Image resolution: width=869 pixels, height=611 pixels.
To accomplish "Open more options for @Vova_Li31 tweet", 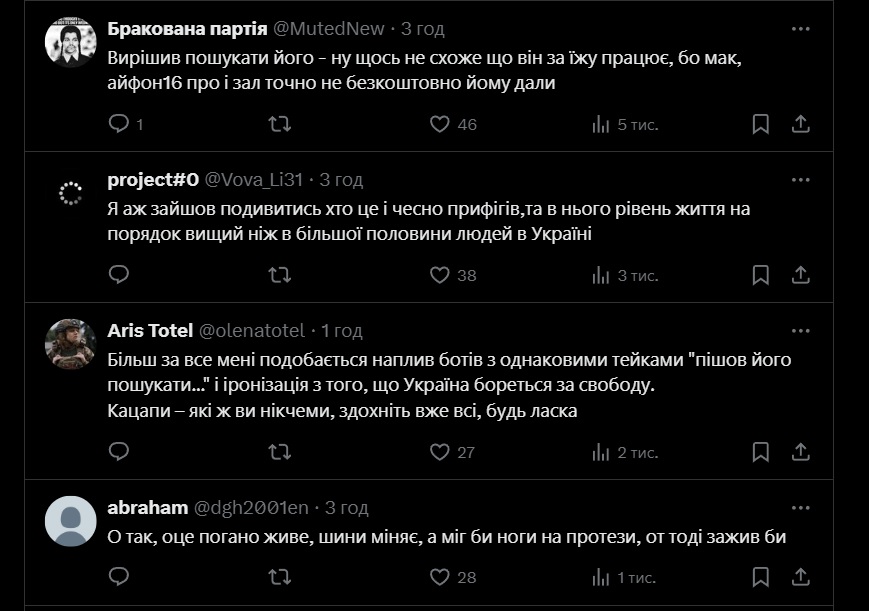I will [800, 180].
